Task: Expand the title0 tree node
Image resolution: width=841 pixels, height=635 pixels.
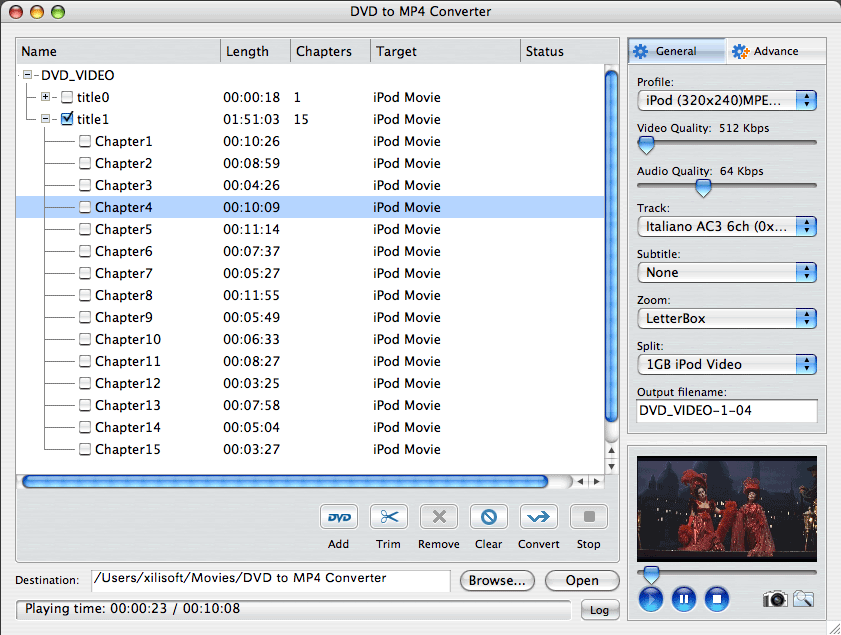Action: [x=45, y=97]
